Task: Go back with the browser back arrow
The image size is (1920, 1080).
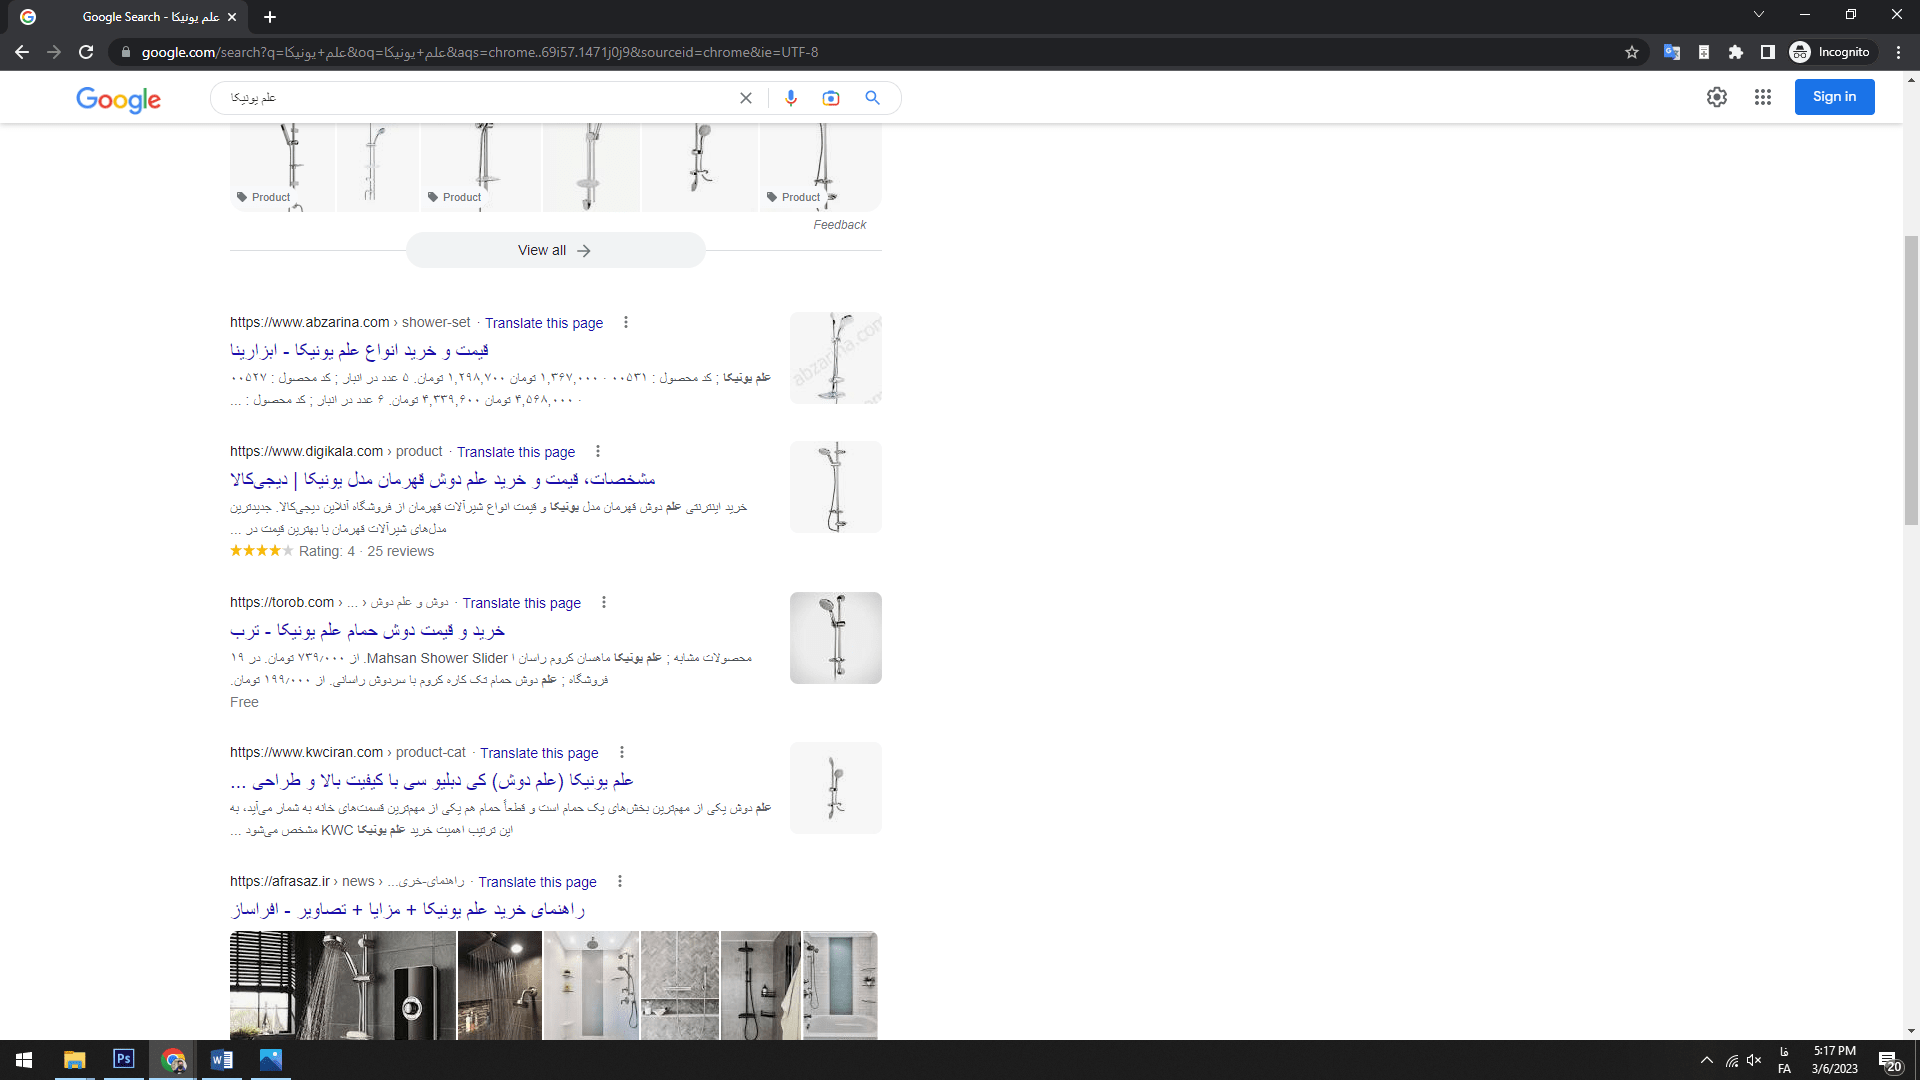Action: tap(22, 52)
